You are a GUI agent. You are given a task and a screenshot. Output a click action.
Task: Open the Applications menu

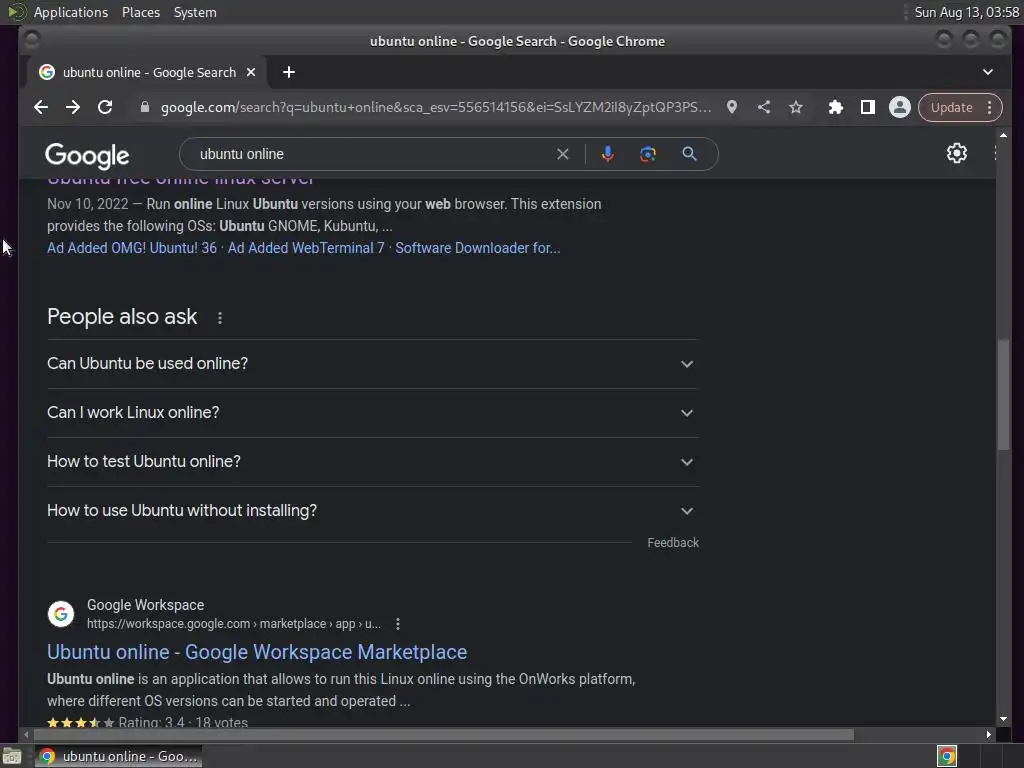[x=71, y=12]
